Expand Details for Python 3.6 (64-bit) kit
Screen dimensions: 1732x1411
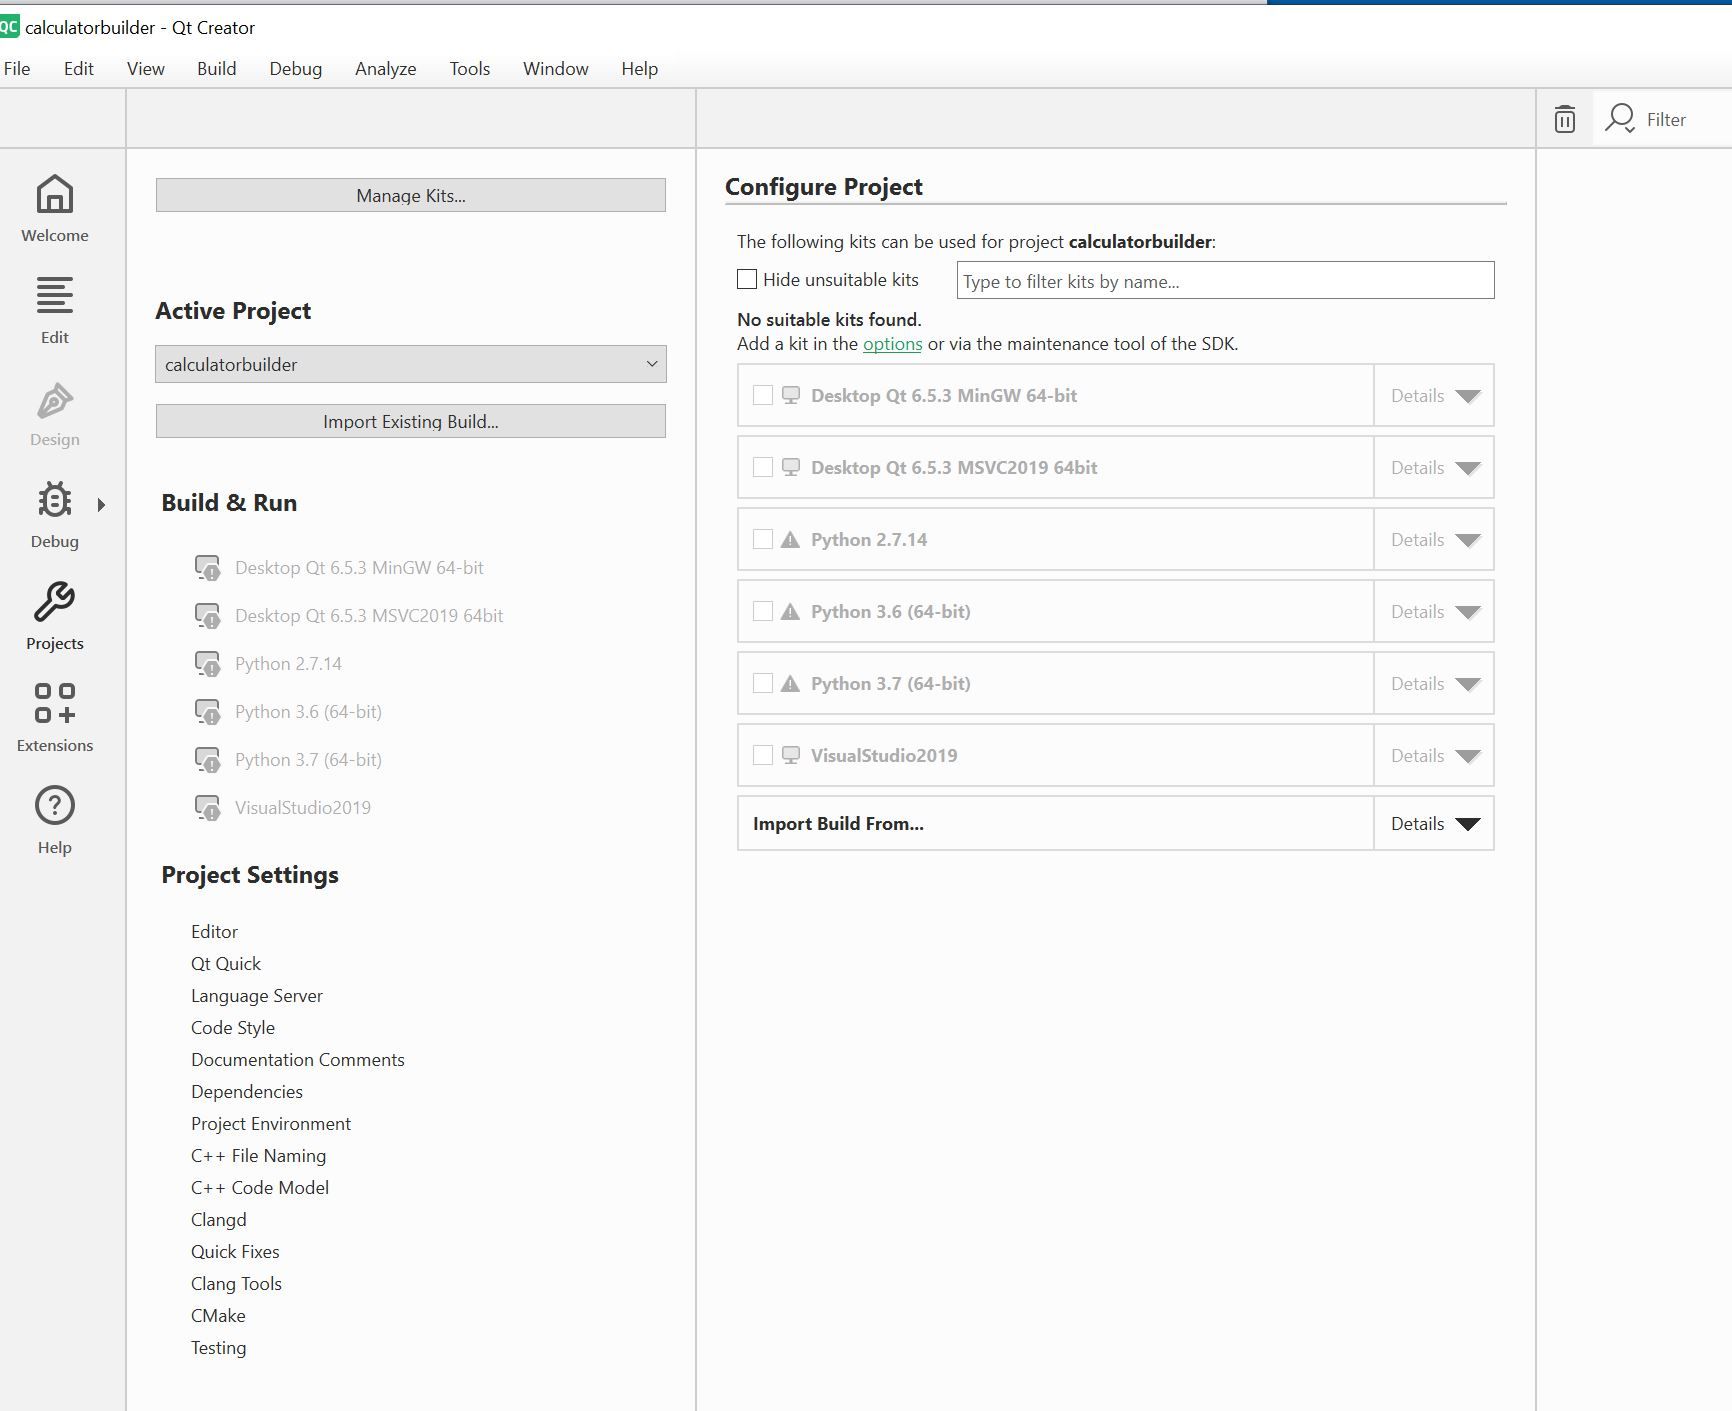[1434, 612]
